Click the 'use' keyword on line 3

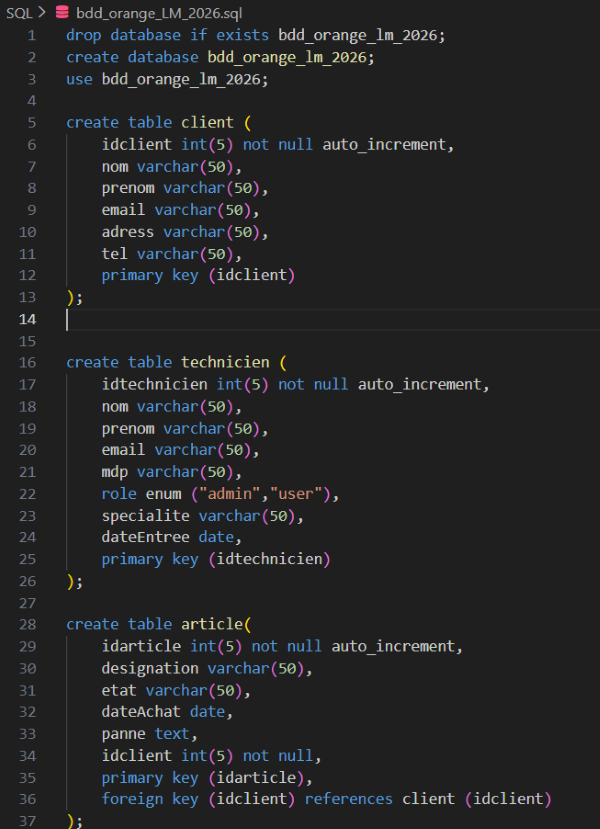79,79
